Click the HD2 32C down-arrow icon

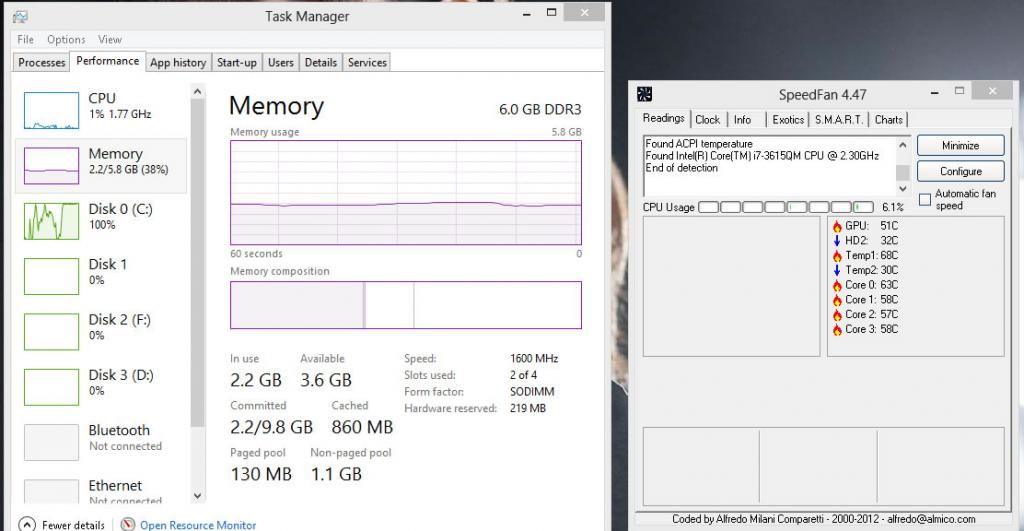837,240
